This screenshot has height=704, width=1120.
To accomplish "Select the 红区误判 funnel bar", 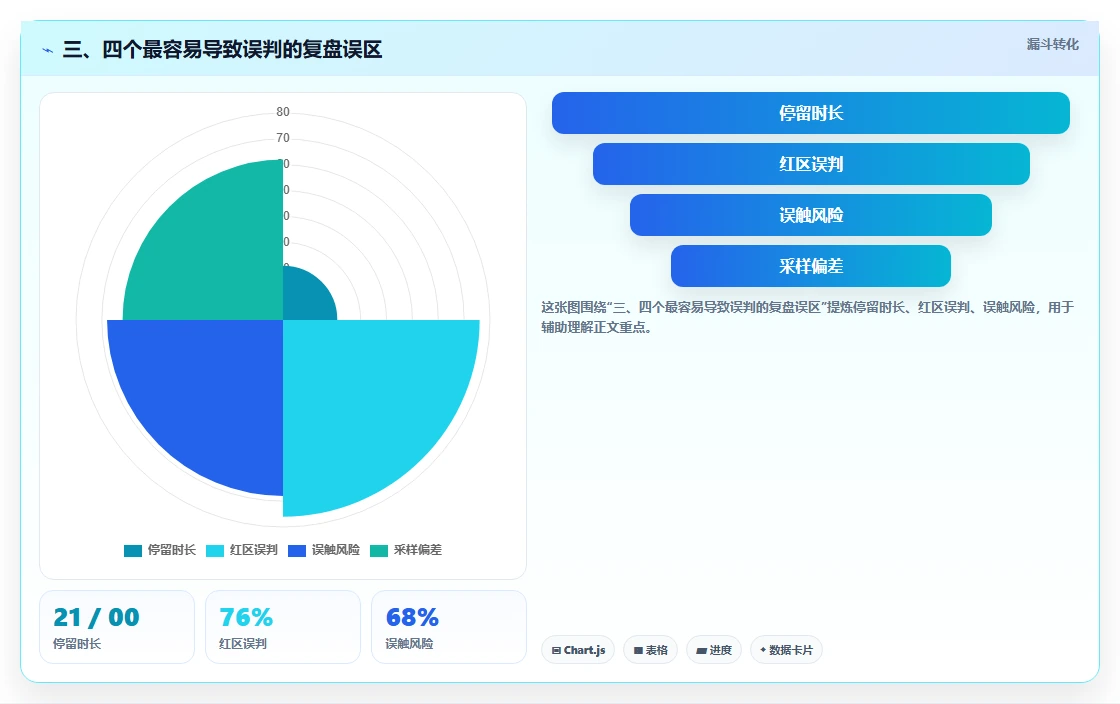I will [x=811, y=164].
